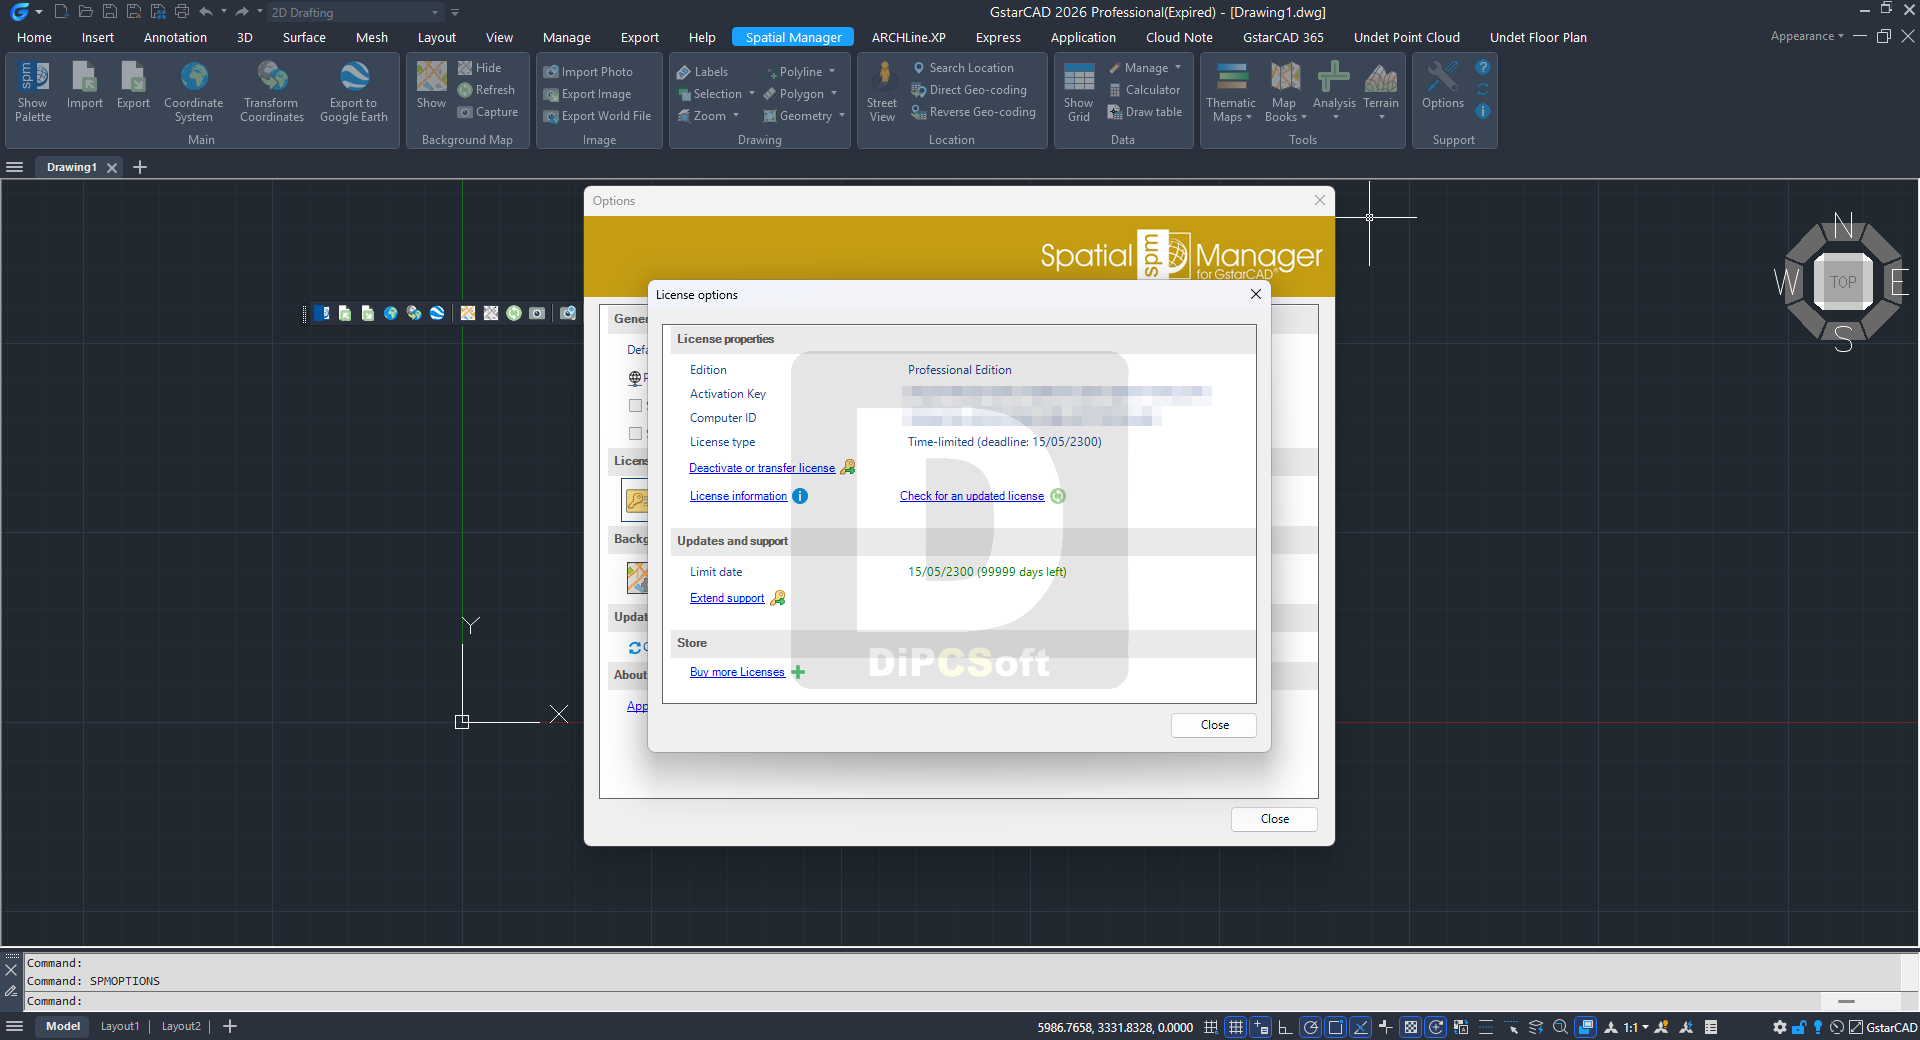Click the Professional Edition value text
Viewport: 1920px width, 1040px height.
click(960, 370)
